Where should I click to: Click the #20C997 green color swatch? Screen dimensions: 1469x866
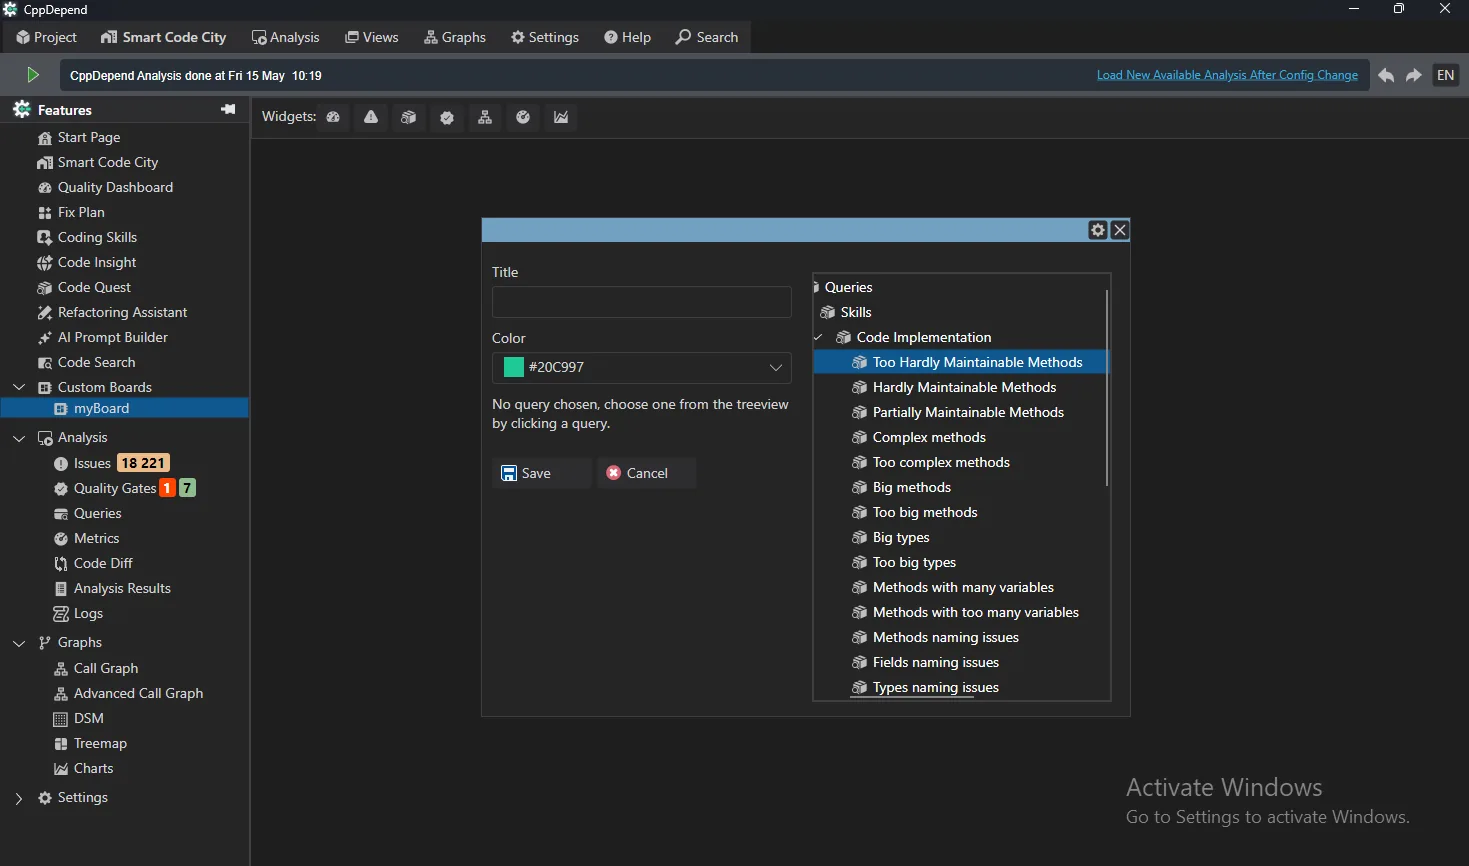click(x=514, y=367)
